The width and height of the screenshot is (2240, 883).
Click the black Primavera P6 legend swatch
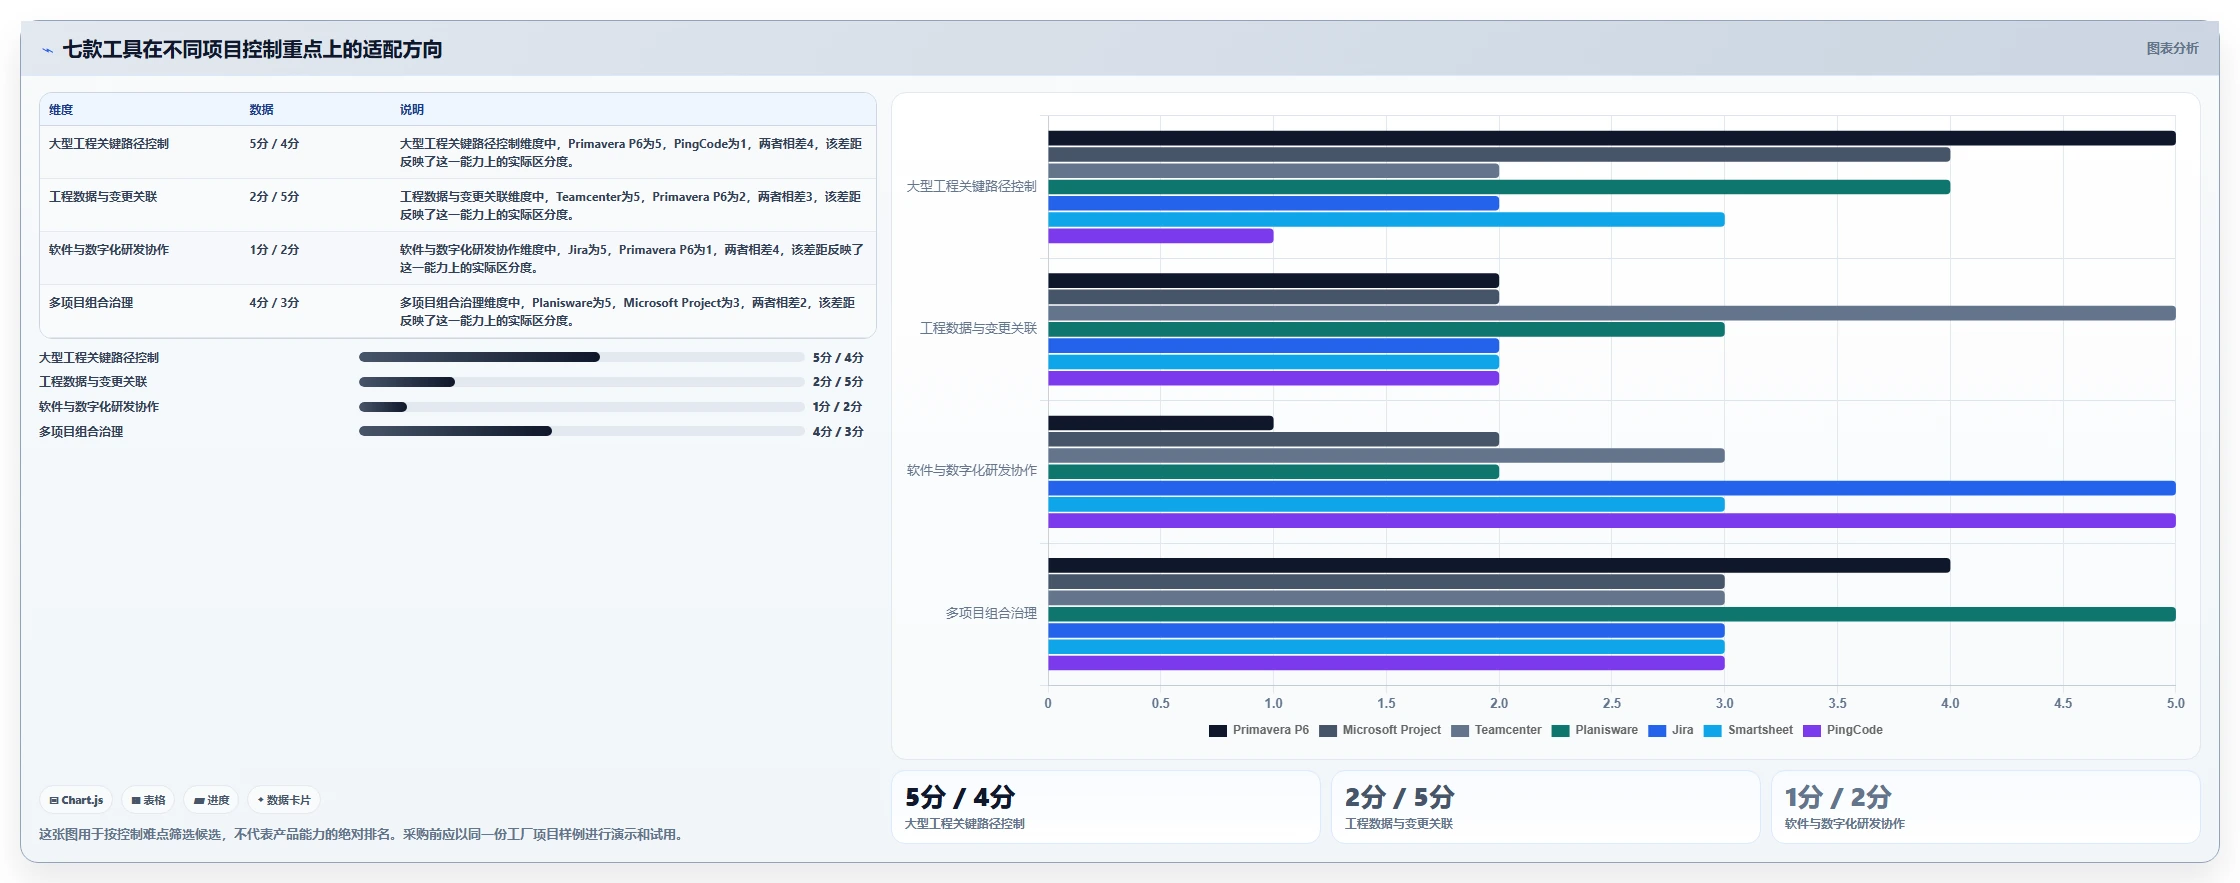click(x=1217, y=731)
